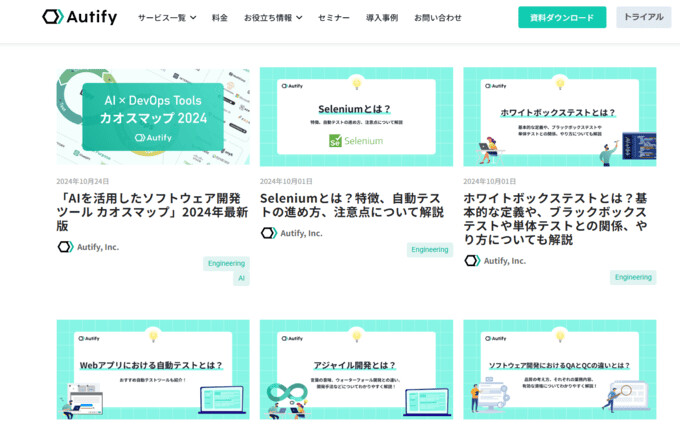Select the Engineering tag on the カオスマップ article

[x=226, y=263]
